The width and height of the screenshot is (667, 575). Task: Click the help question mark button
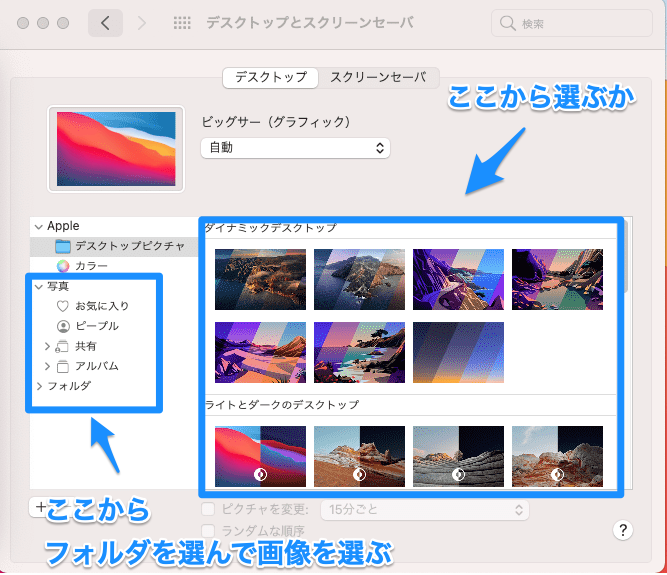click(623, 530)
